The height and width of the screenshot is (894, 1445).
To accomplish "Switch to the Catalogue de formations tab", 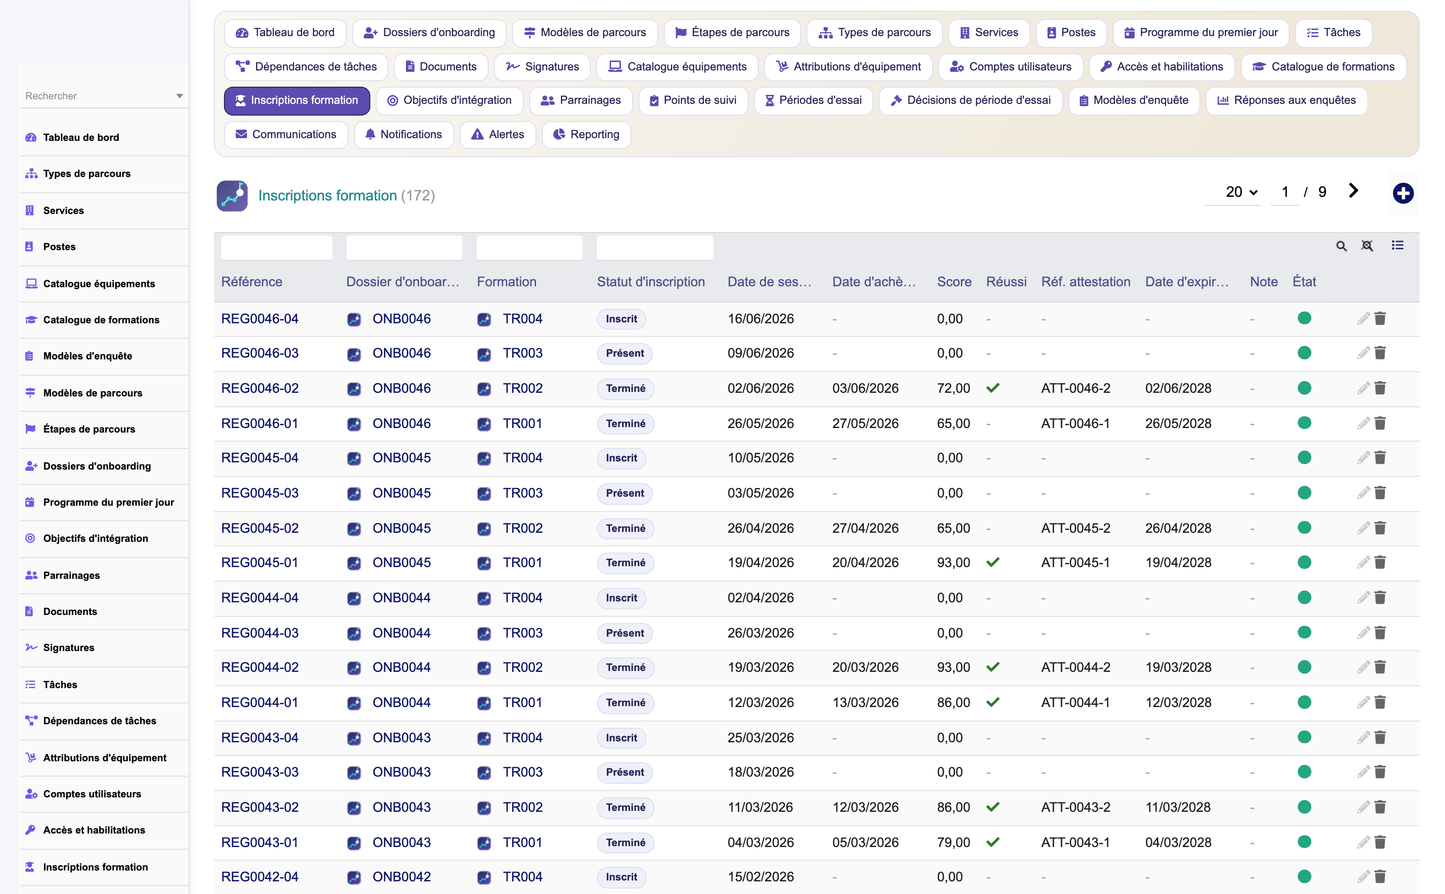I will tap(1323, 67).
